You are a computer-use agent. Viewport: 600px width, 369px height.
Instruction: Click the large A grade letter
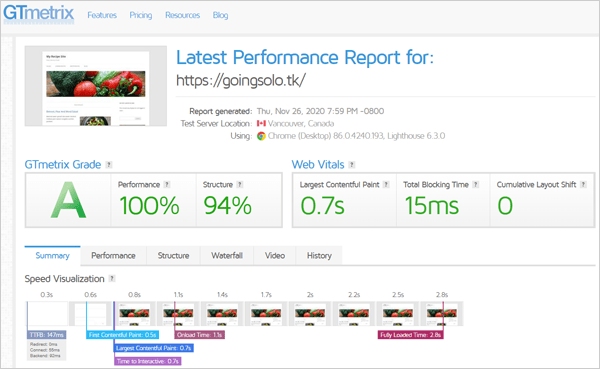click(x=68, y=200)
